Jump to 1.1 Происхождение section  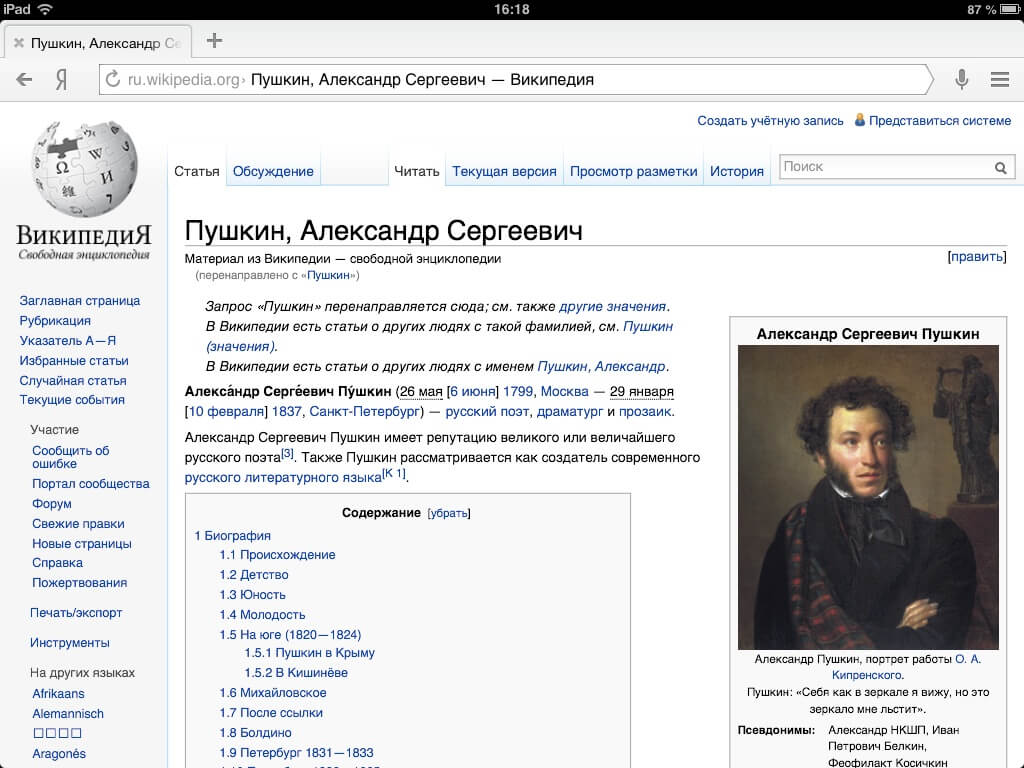pos(278,554)
